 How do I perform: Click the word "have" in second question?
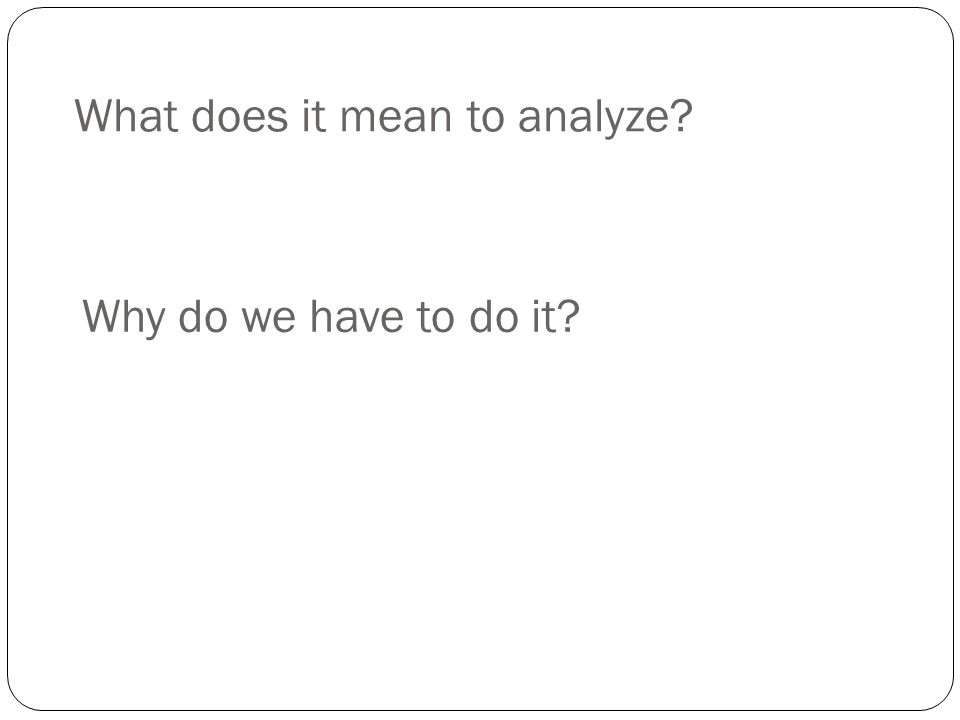point(356,317)
